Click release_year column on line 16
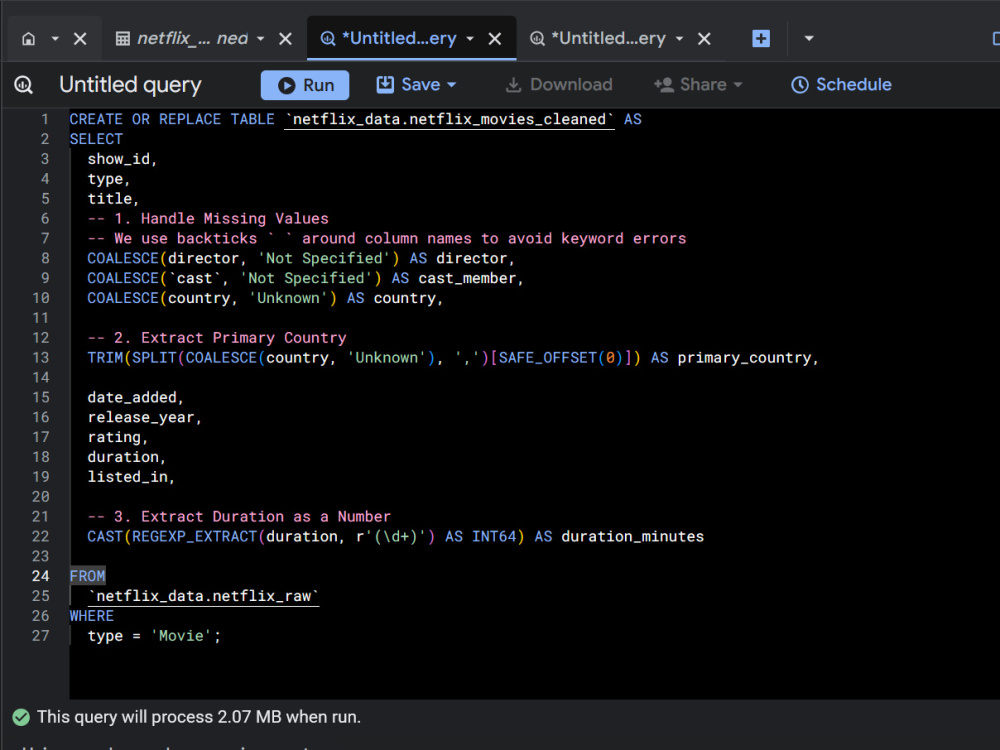 pyautogui.click(x=141, y=418)
